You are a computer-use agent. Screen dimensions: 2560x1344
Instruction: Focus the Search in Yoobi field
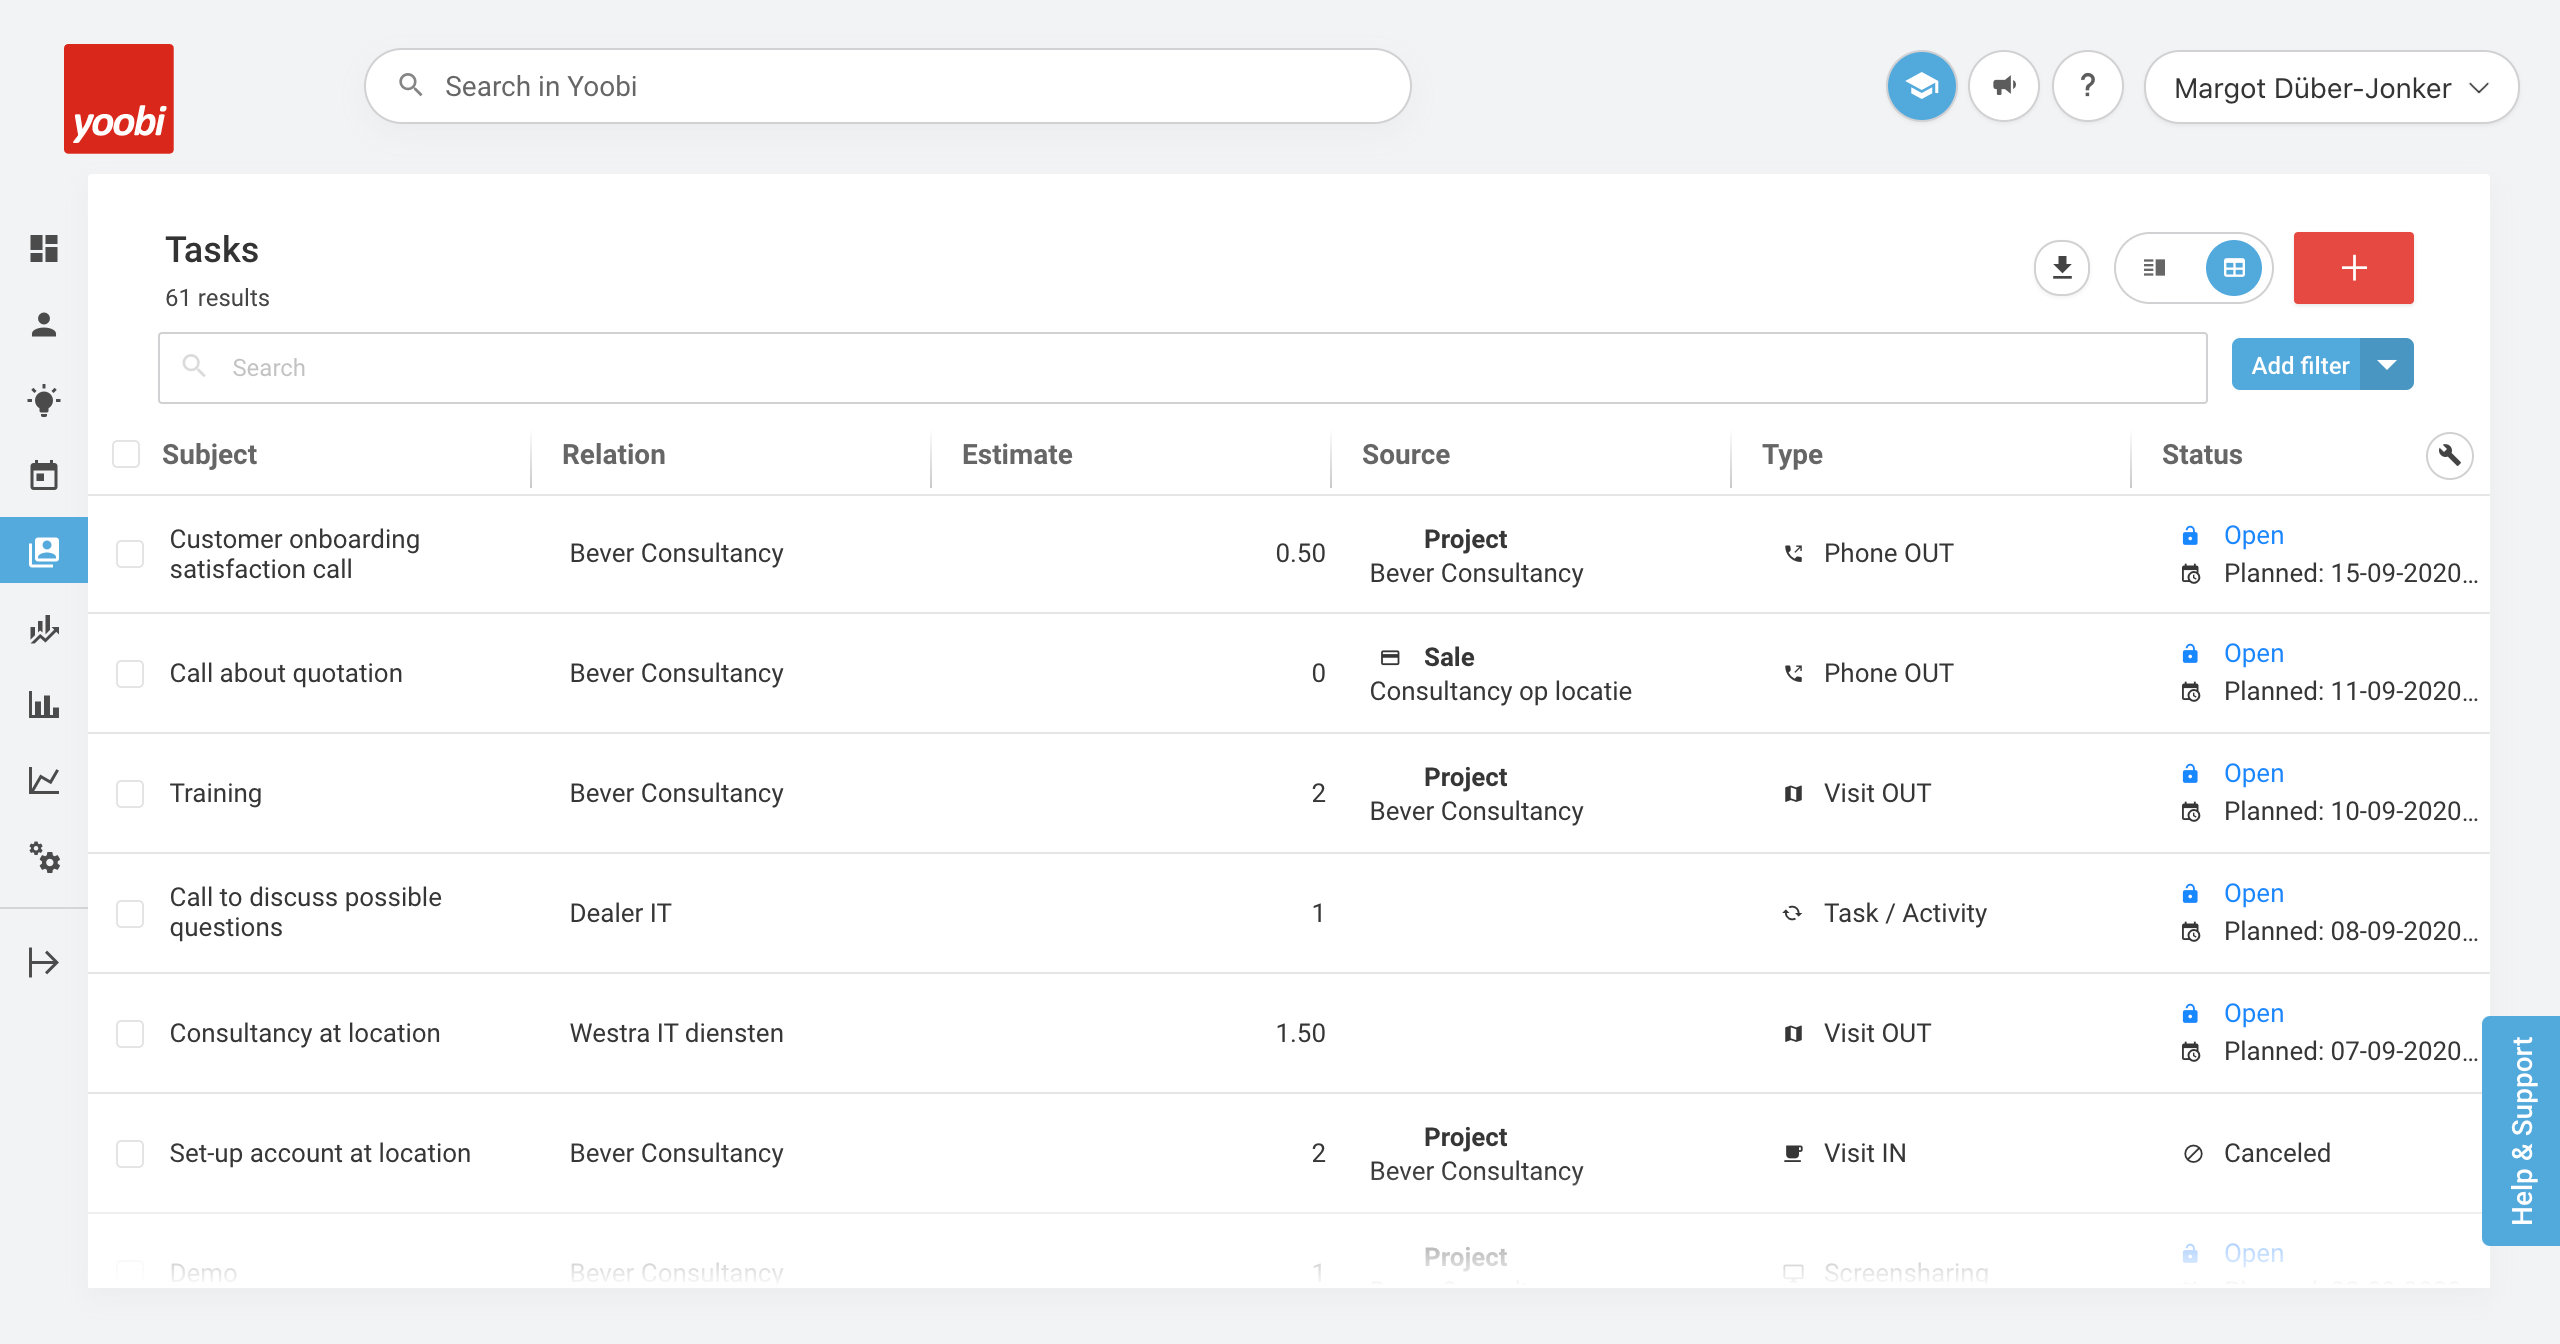[888, 87]
